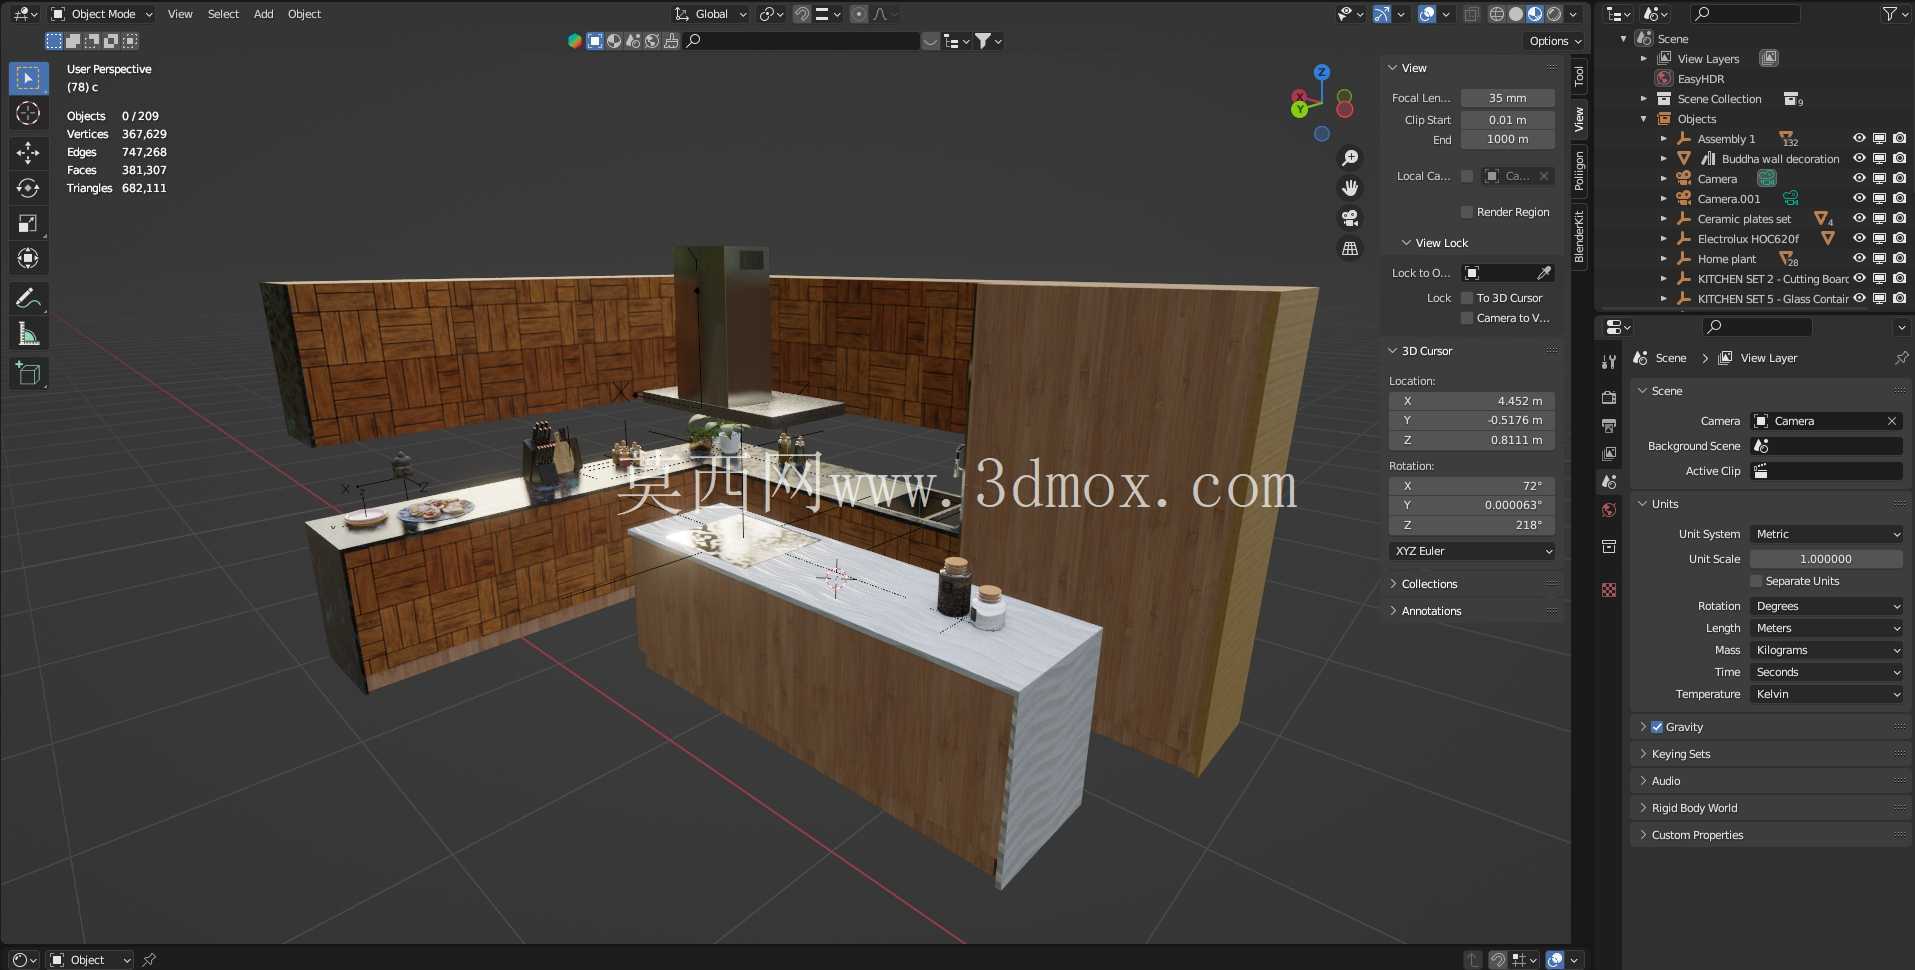Open the Collection properties box icon
The image size is (1915, 970).
pos(1609,546)
